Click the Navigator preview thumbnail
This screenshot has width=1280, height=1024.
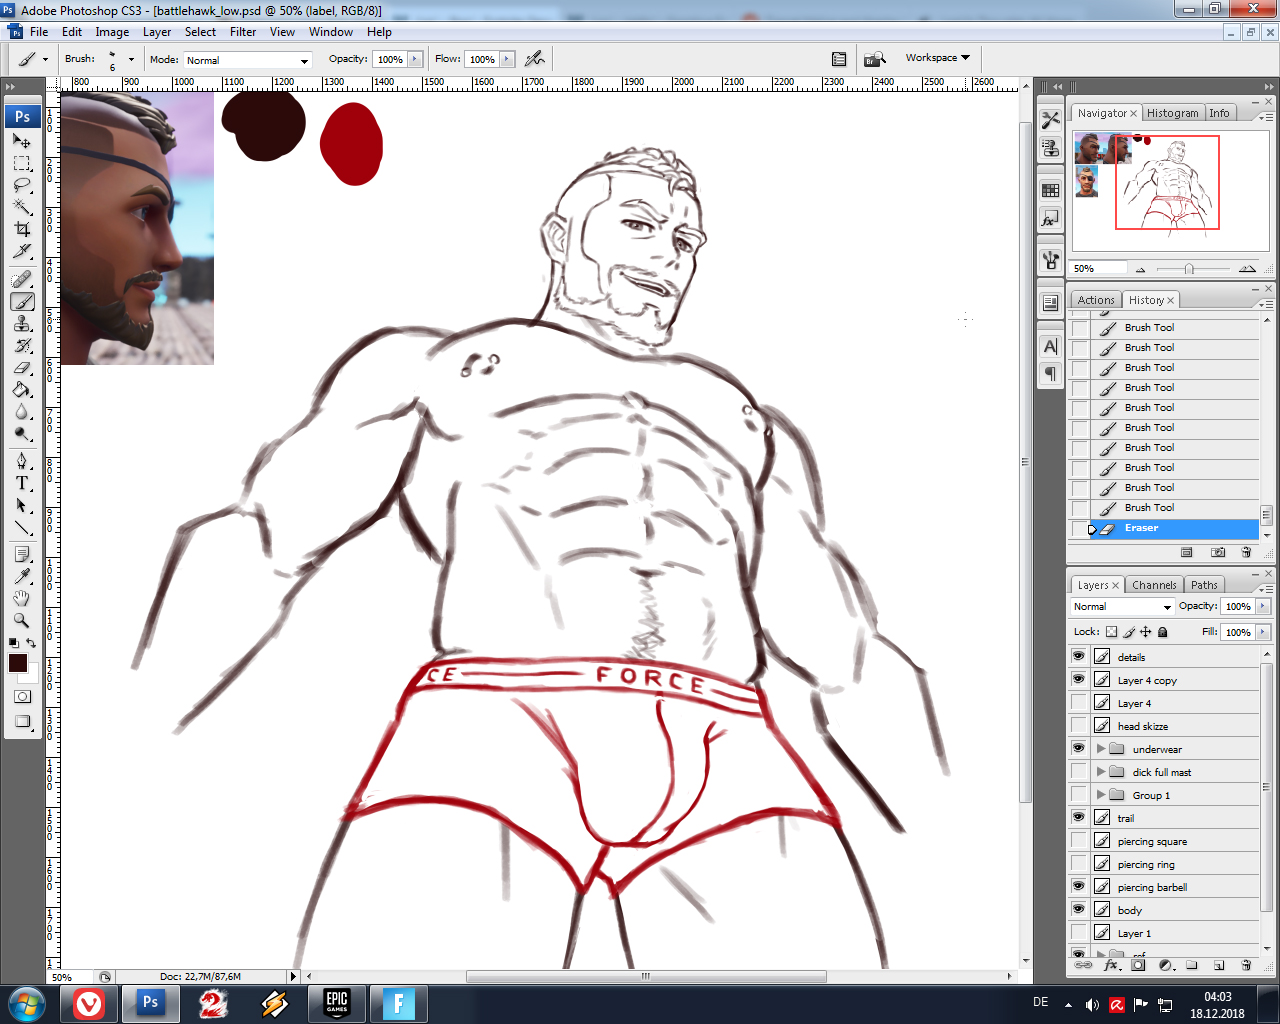(x=1170, y=190)
